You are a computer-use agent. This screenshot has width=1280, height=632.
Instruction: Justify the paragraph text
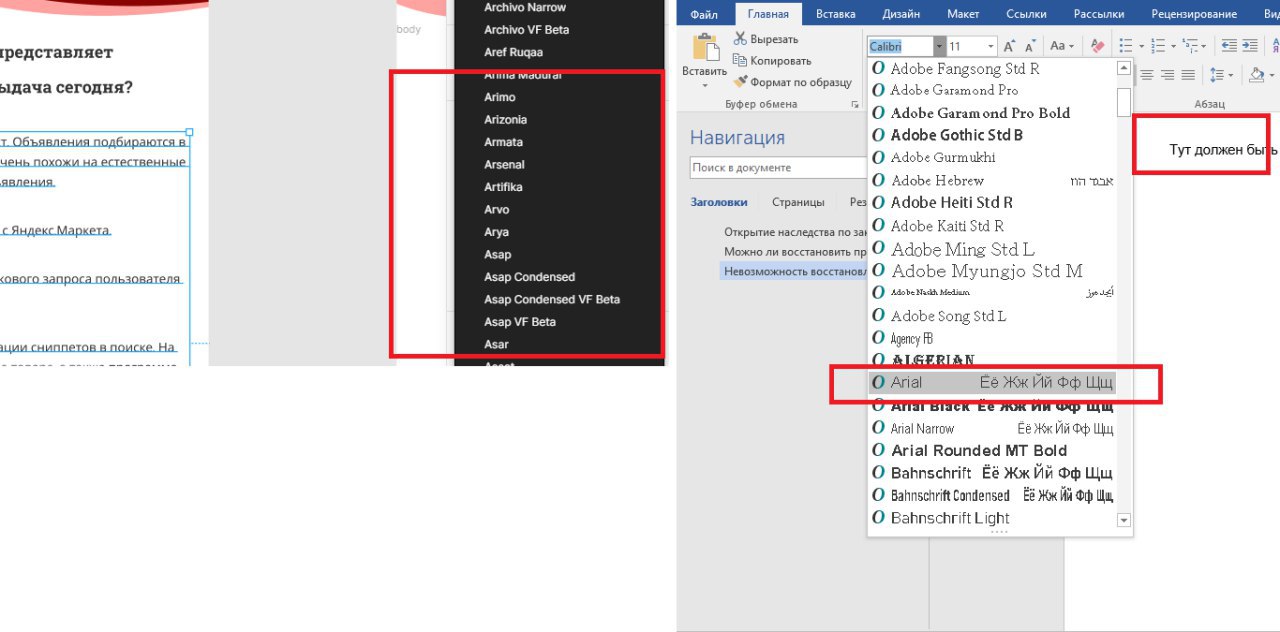coord(1188,75)
